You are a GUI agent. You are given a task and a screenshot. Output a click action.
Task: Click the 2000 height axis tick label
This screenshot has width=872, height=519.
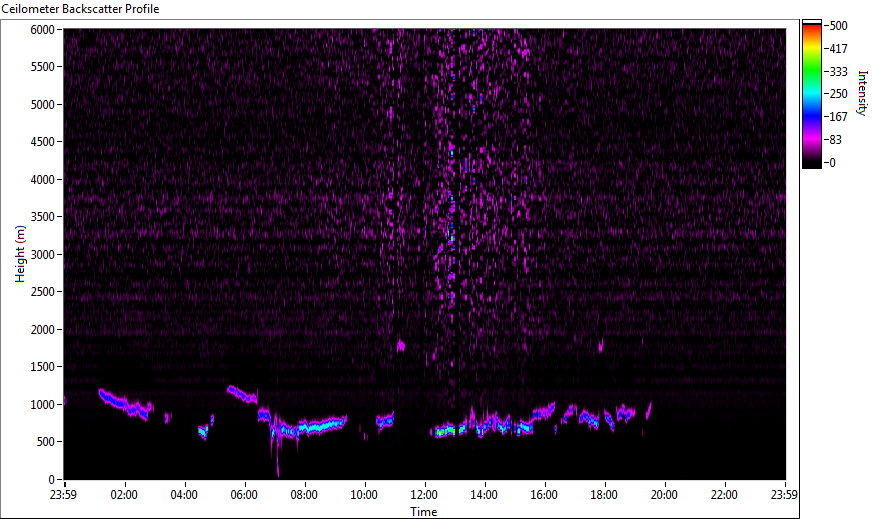42,330
